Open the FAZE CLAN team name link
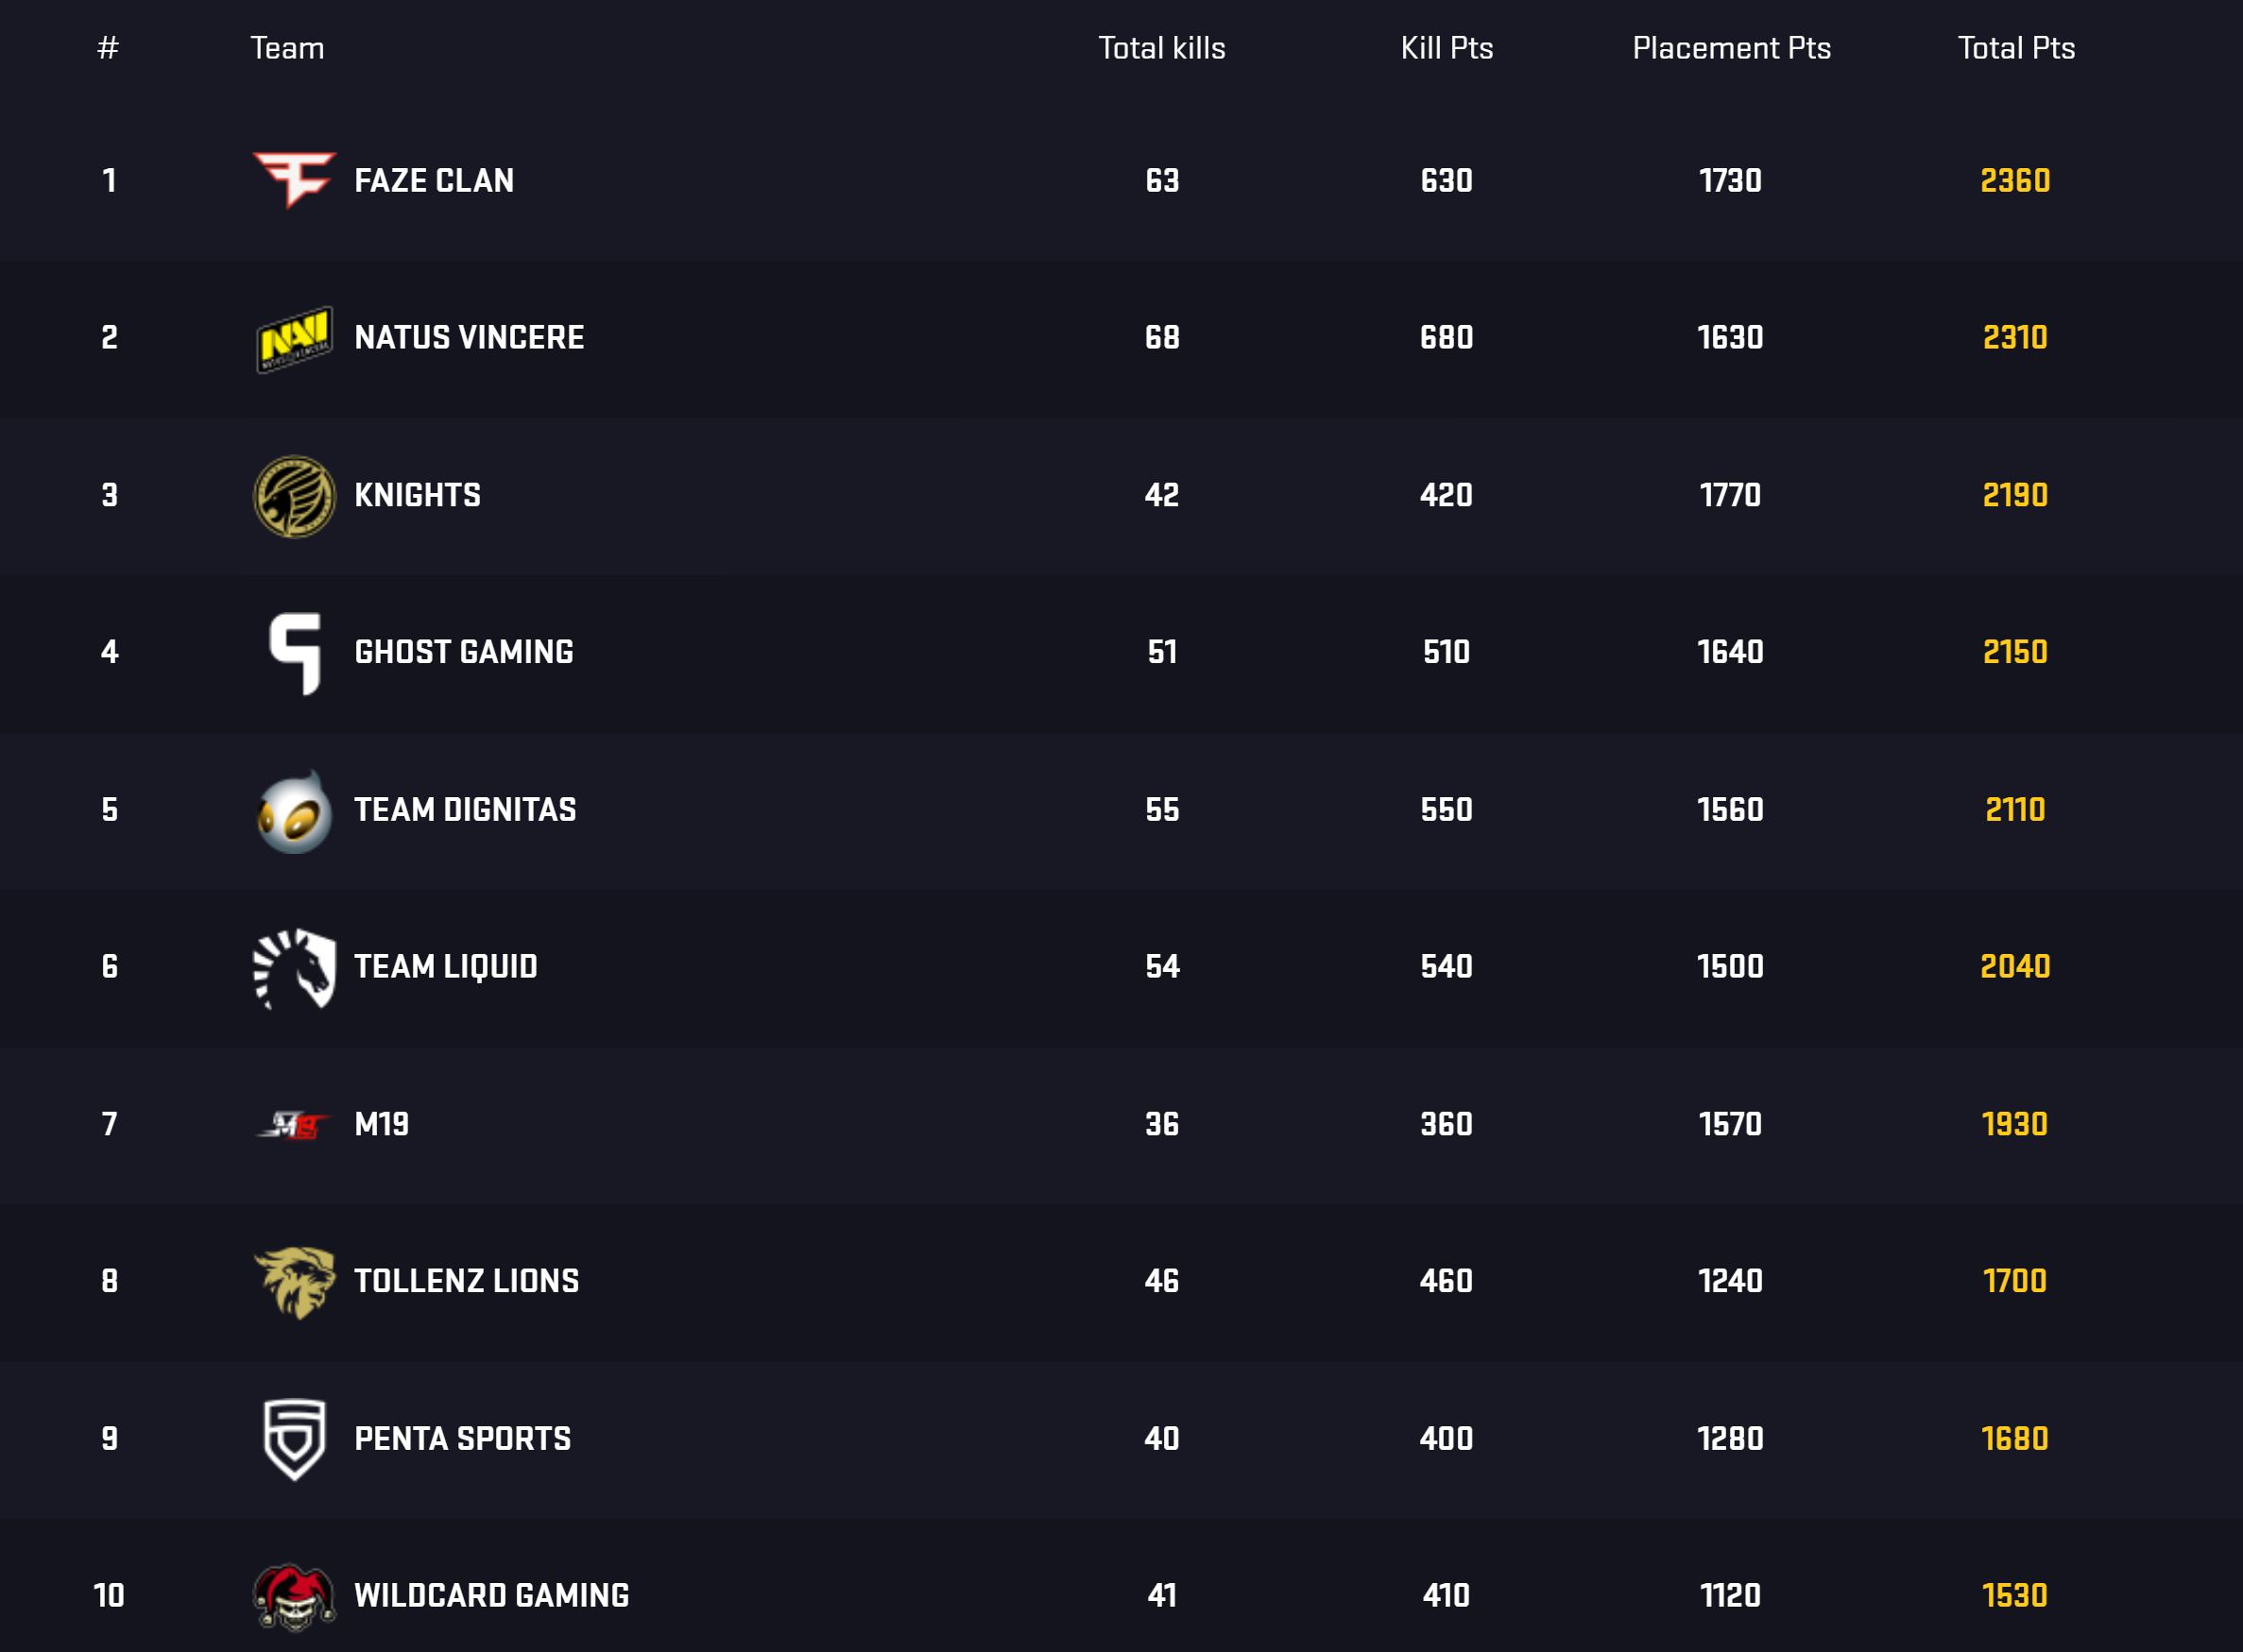The image size is (2243, 1652). pyautogui.click(x=434, y=181)
